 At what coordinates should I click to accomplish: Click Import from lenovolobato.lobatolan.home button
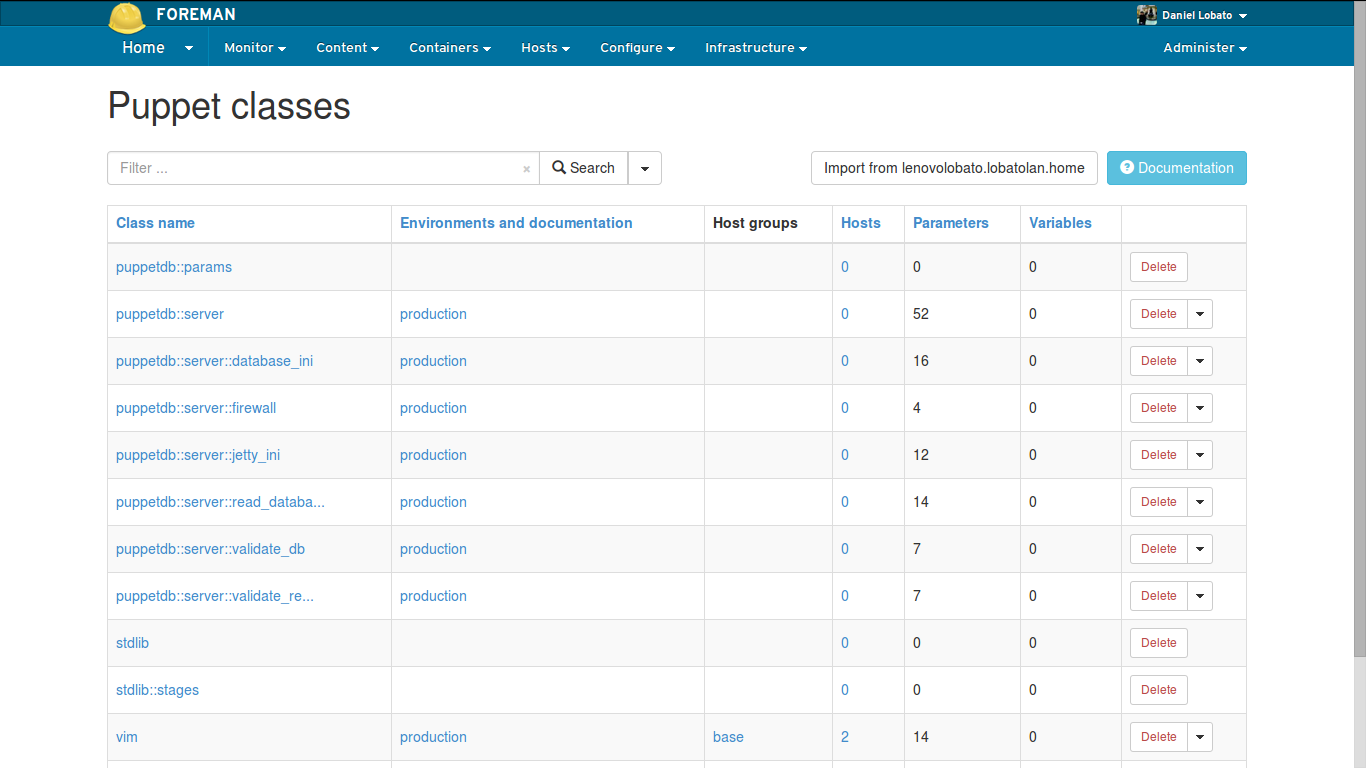954,168
